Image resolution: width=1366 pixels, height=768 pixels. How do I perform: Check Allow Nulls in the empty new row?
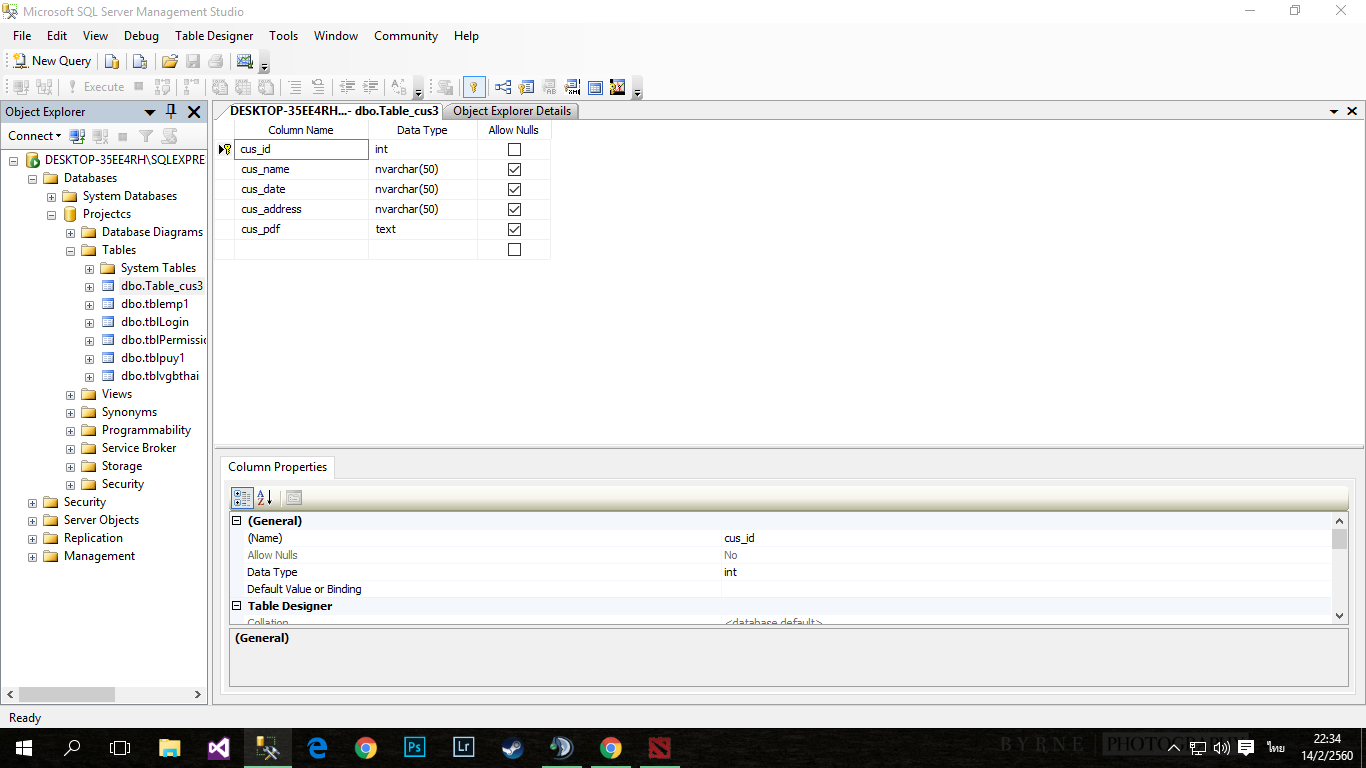(514, 250)
